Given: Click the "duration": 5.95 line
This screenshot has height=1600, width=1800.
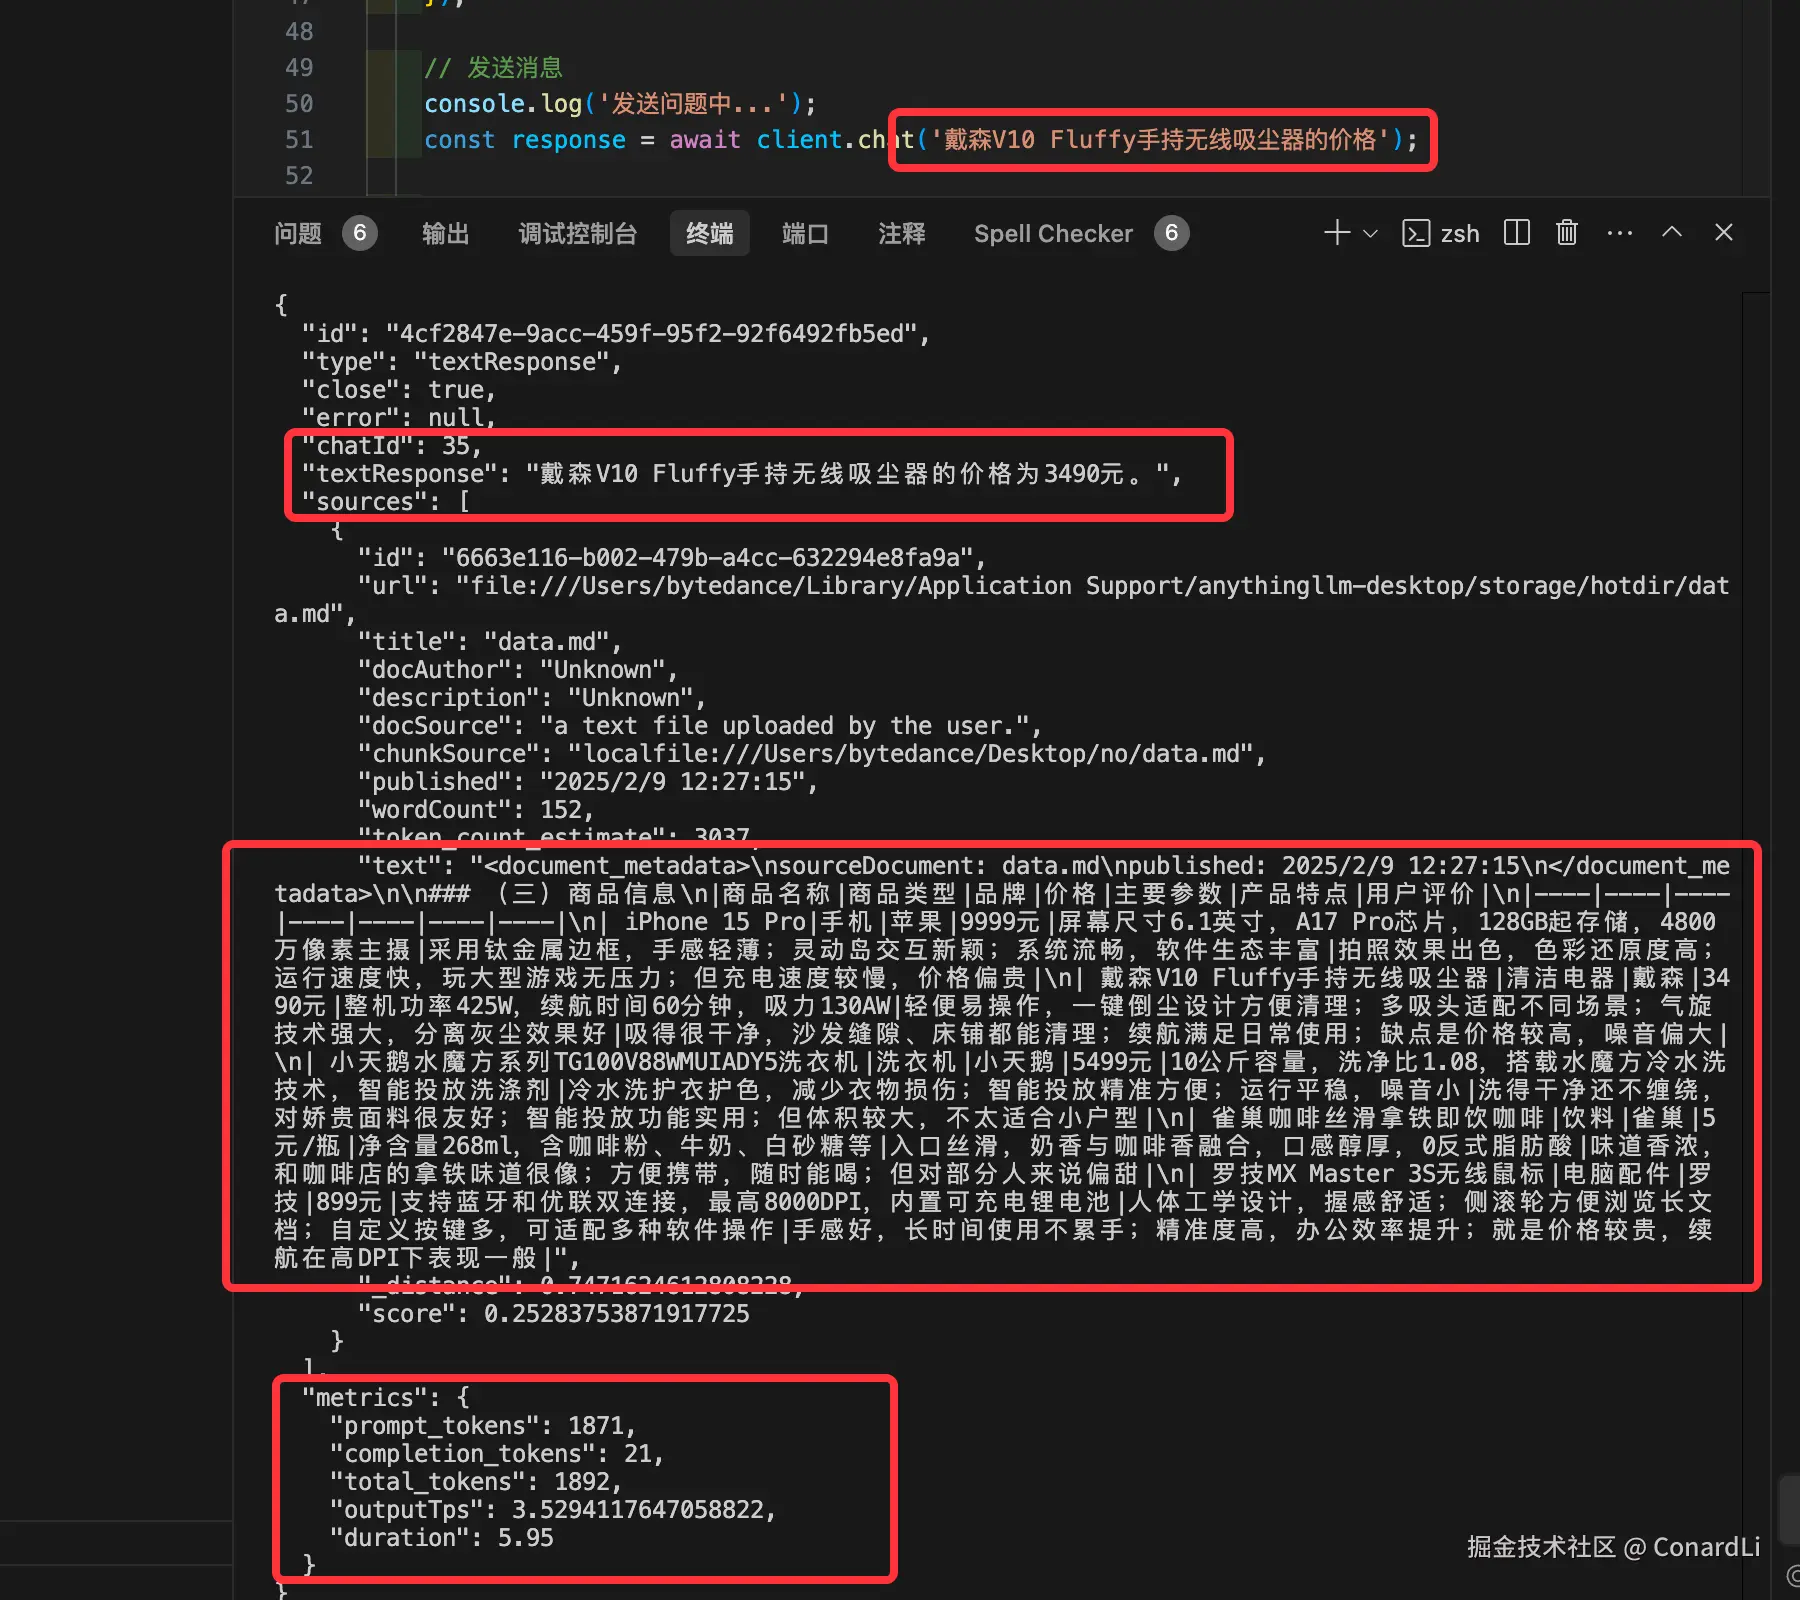Looking at the screenshot, I should 441,1538.
